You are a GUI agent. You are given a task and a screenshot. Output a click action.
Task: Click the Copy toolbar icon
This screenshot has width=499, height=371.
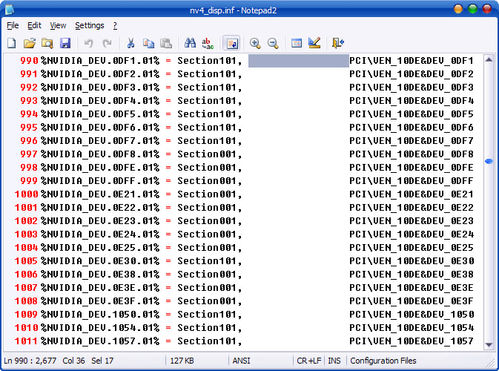click(x=148, y=43)
